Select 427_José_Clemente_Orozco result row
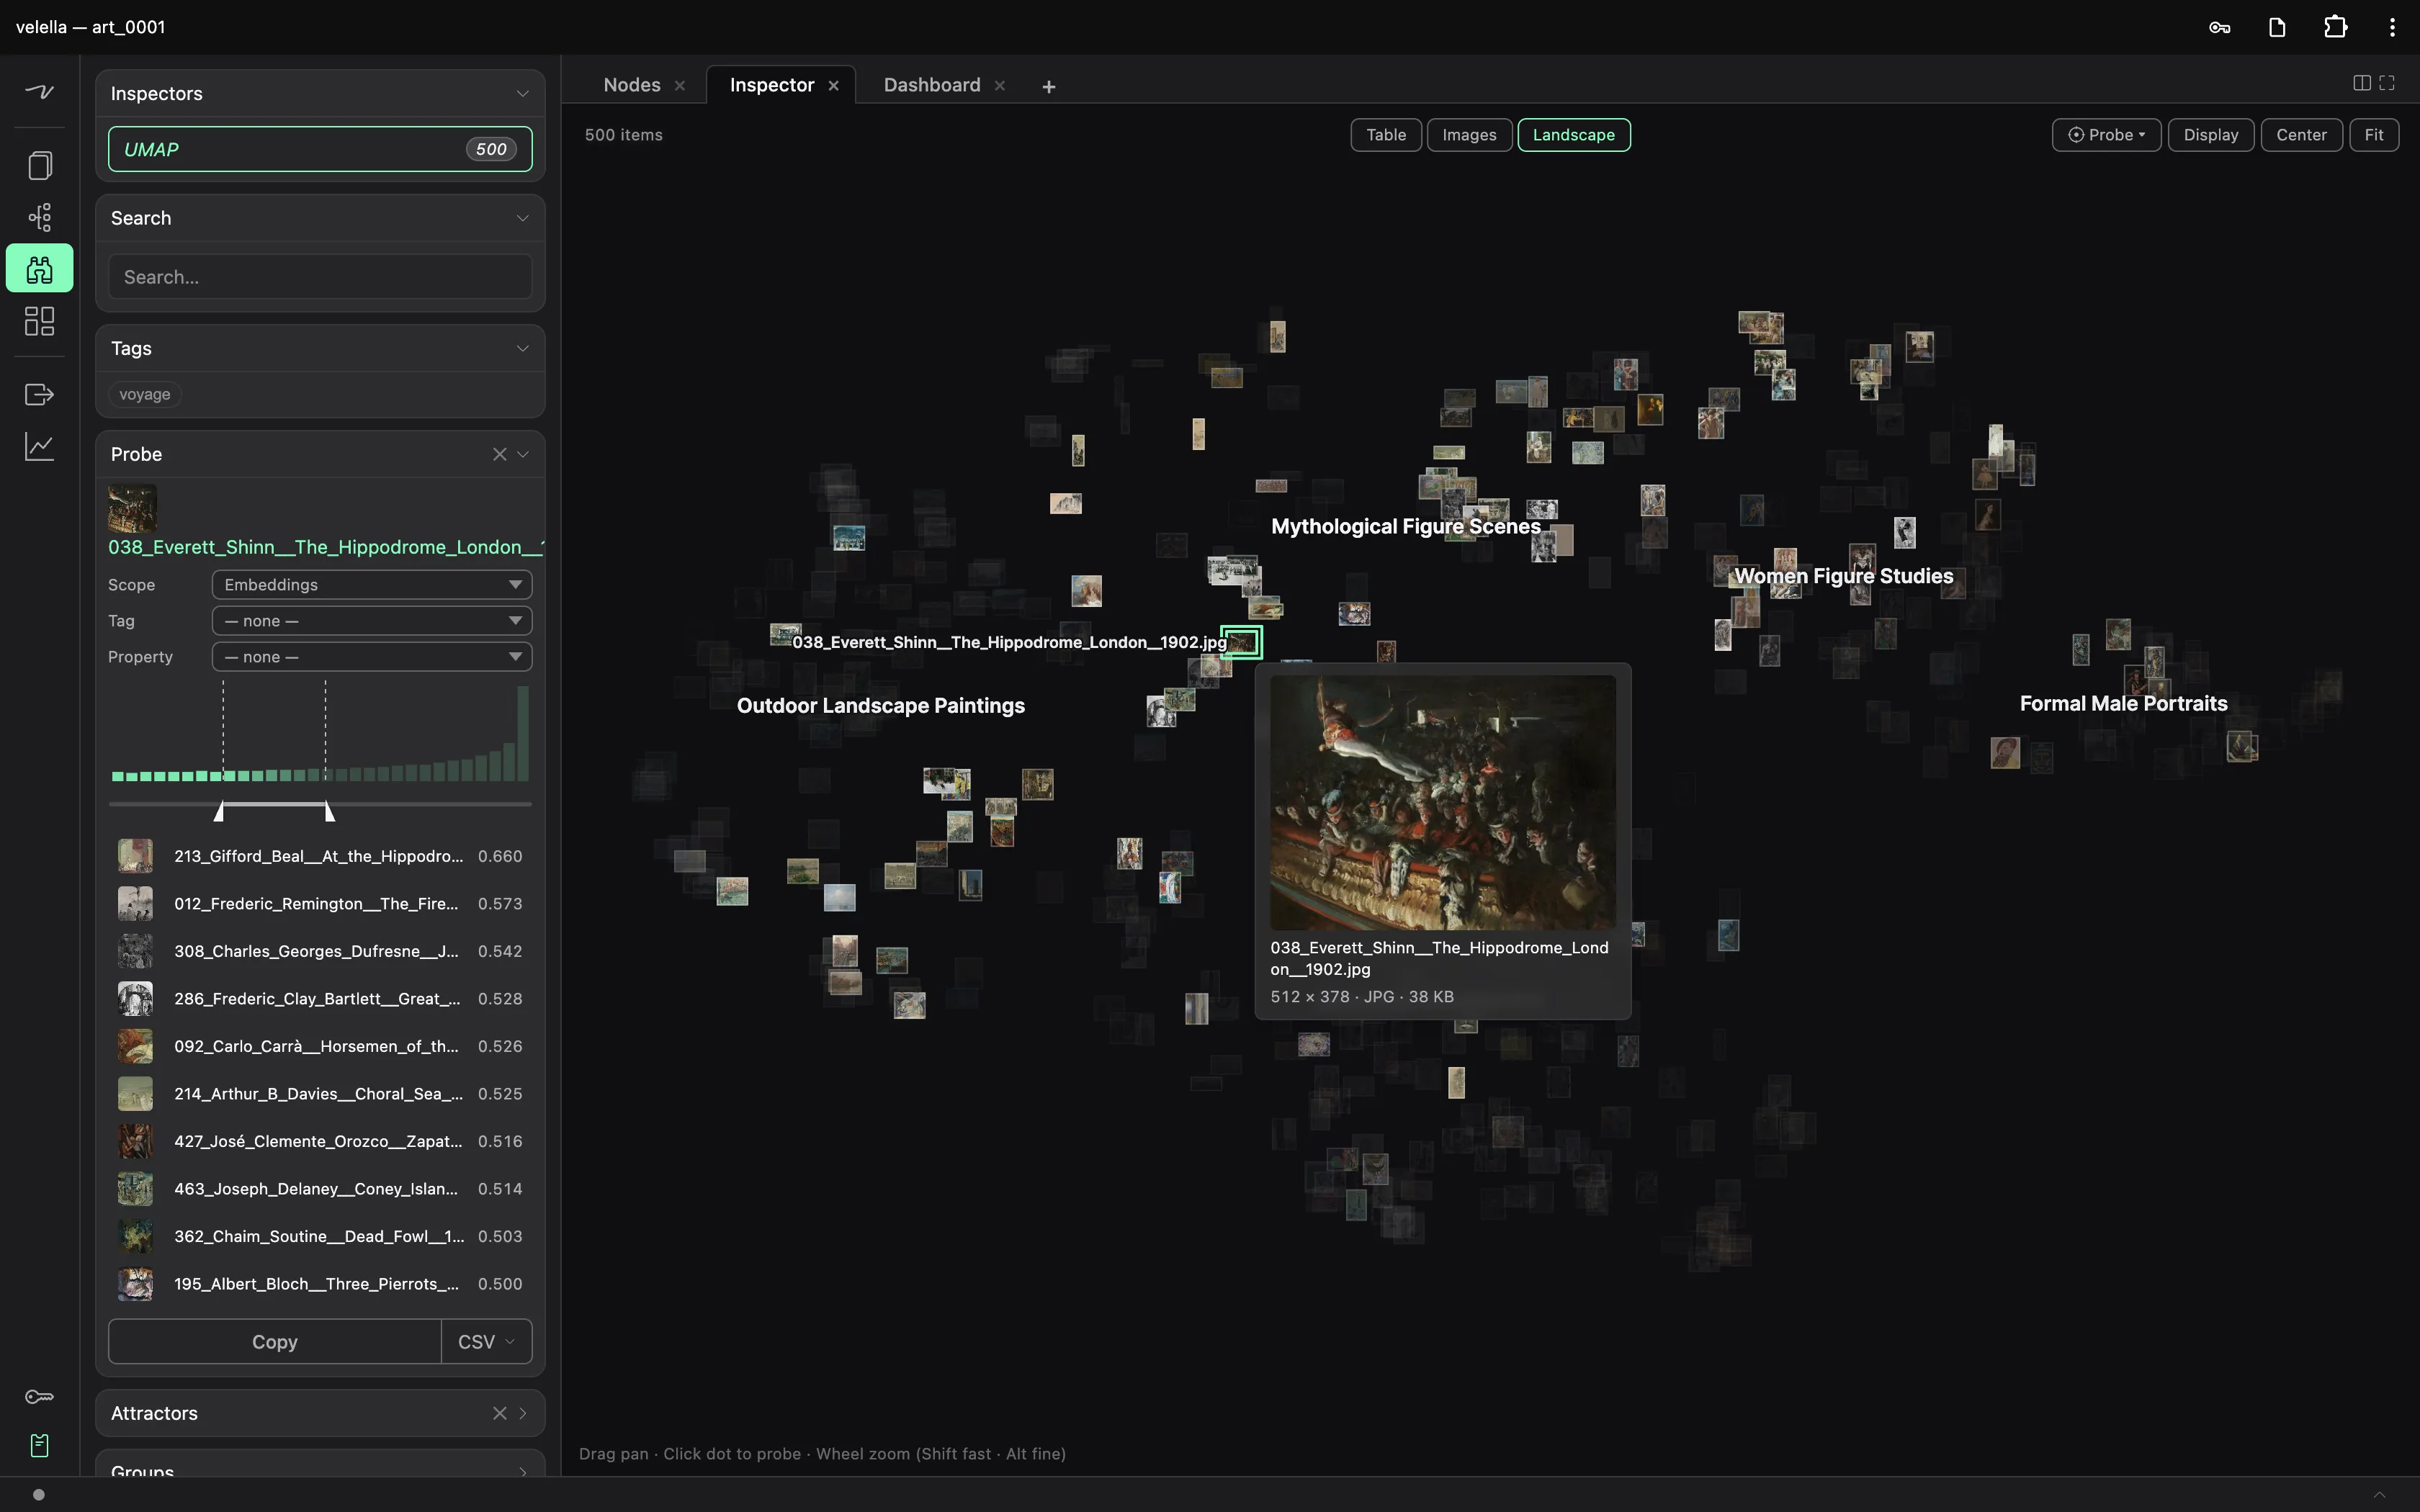2420x1512 pixels. point(320,1141)
